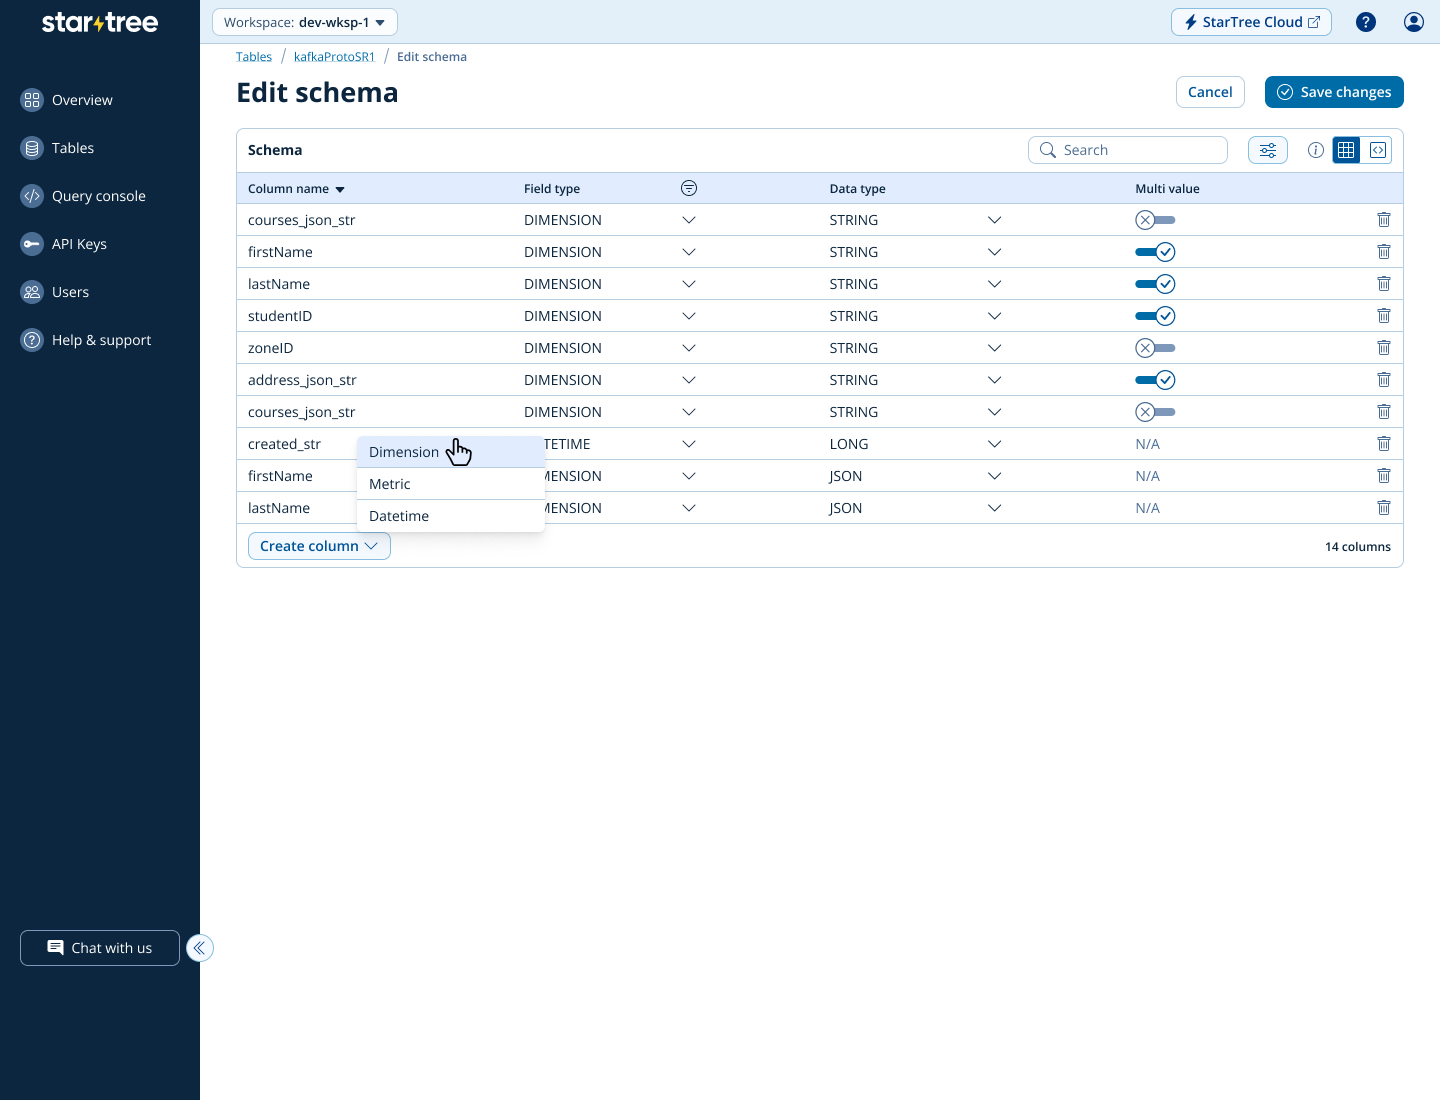Open data type dropdown for created_str

(994, 444)
